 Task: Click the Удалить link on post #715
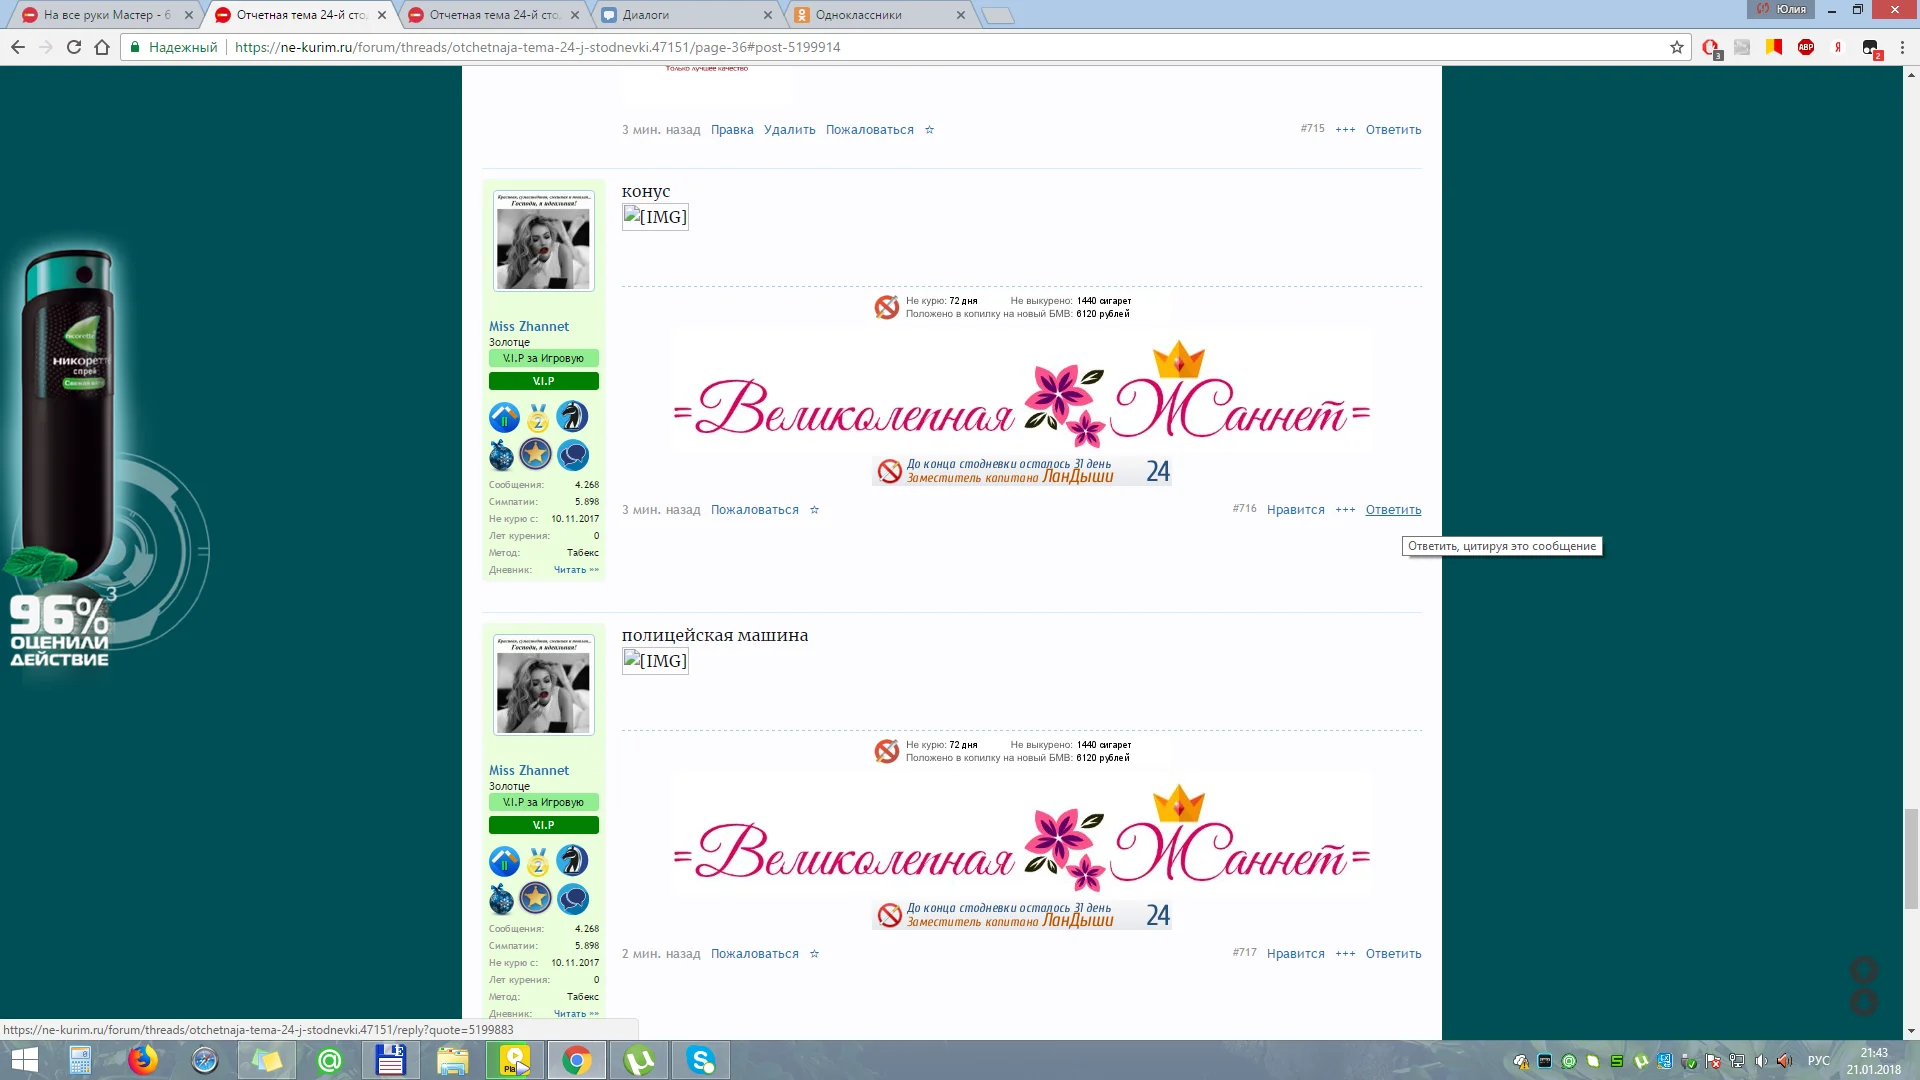789,130
